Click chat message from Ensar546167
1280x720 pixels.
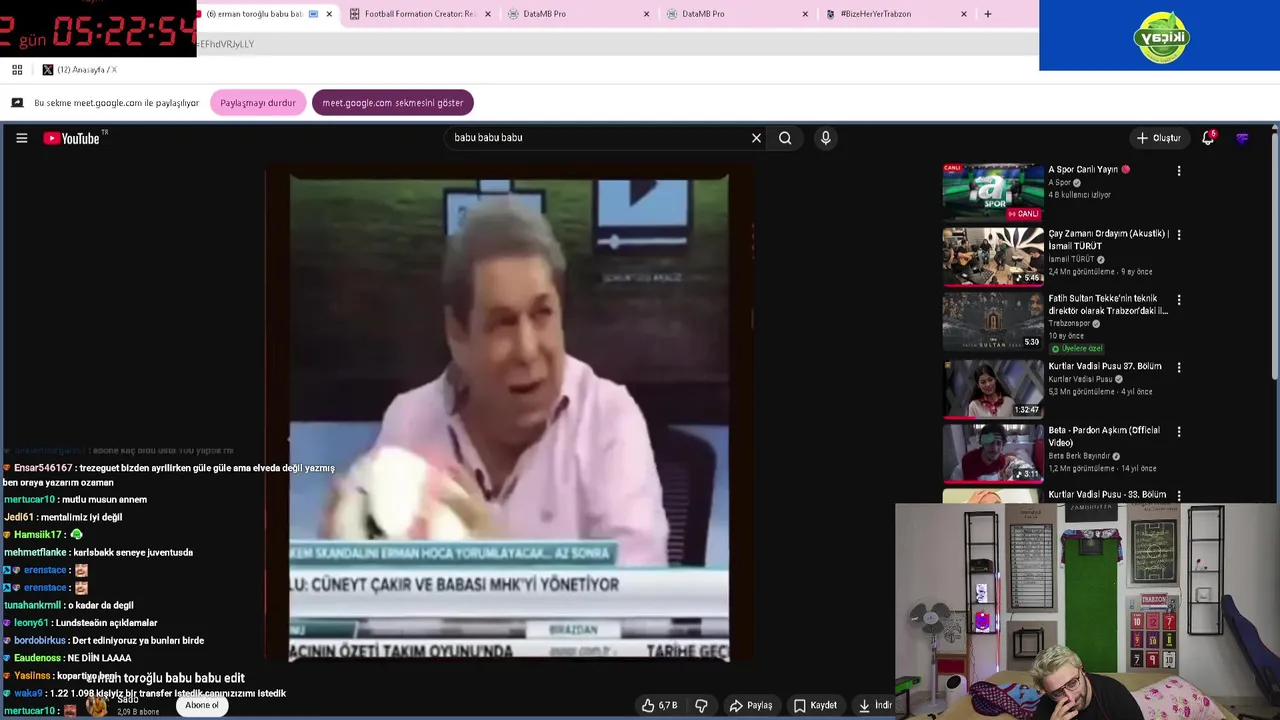169,475
